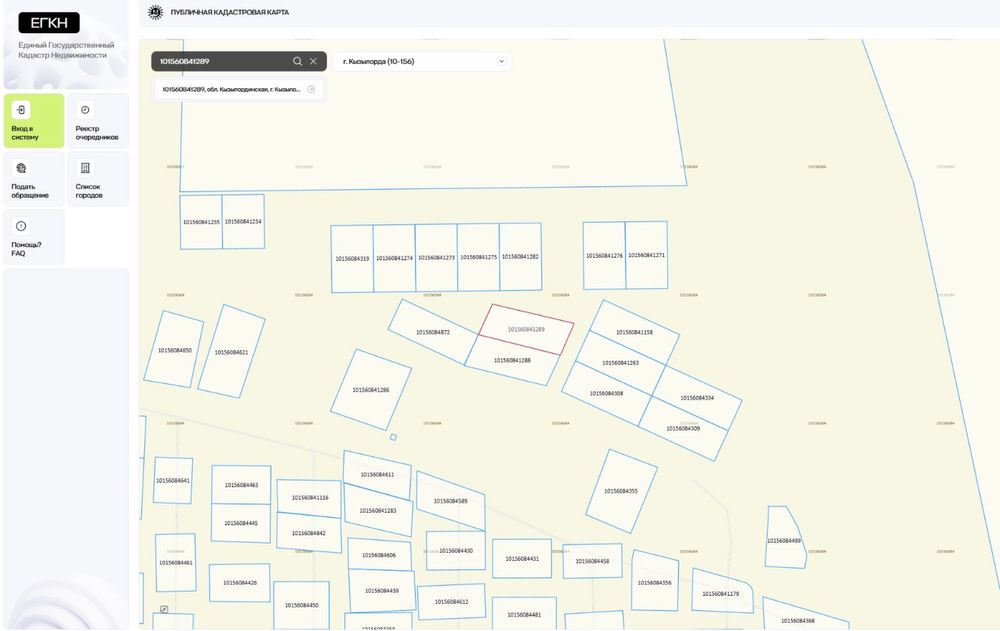This screenshot has width=1000, height=631.
Task: Select parcel 101560841275
Action: pyautogui.click(x=478, y=257)
